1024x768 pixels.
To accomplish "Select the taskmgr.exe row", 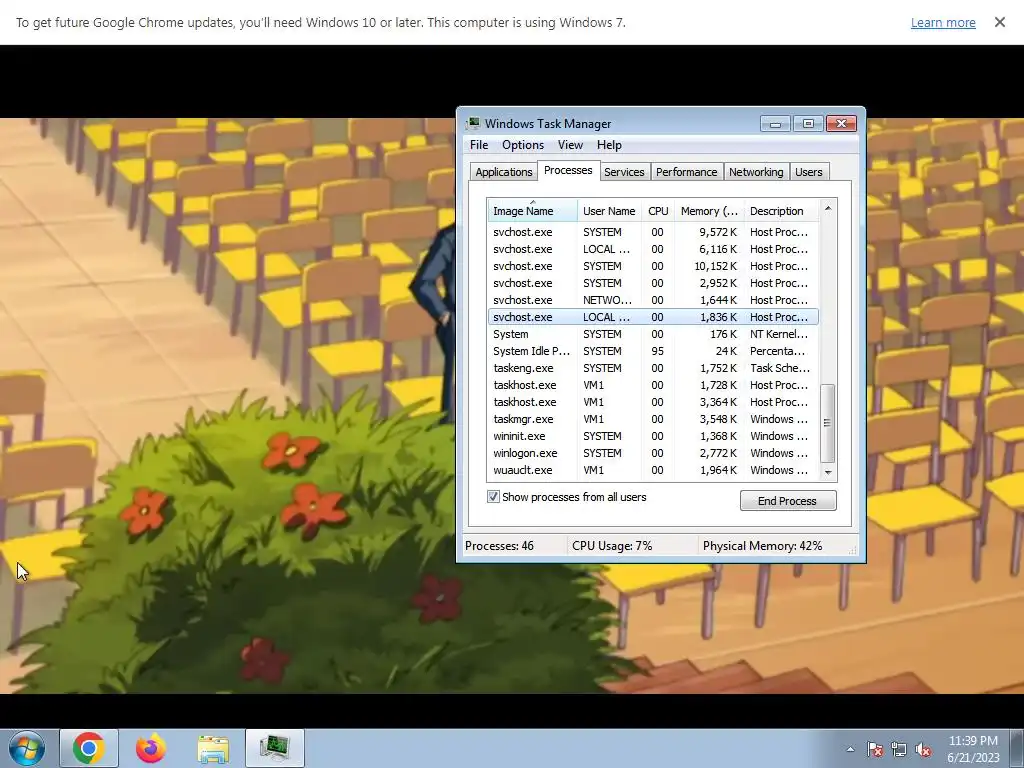I will [x=653, y=419].
